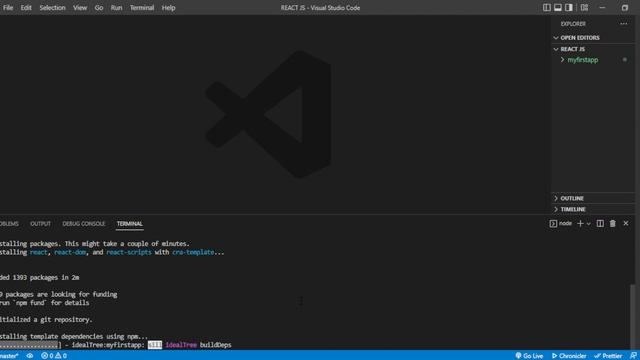
Task: Open the Run menu
Action: (x=116, y=8)
